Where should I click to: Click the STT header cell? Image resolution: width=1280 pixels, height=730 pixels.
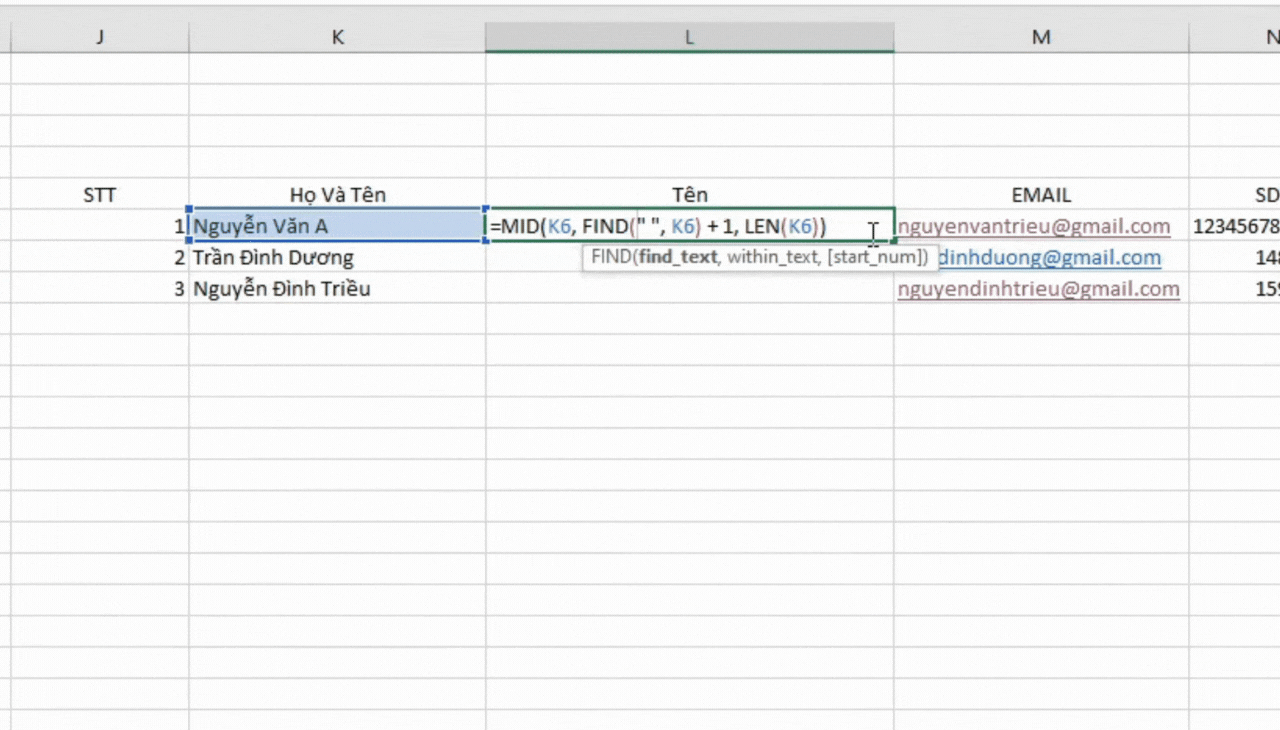pyautogui.click(x=100, y=195)
